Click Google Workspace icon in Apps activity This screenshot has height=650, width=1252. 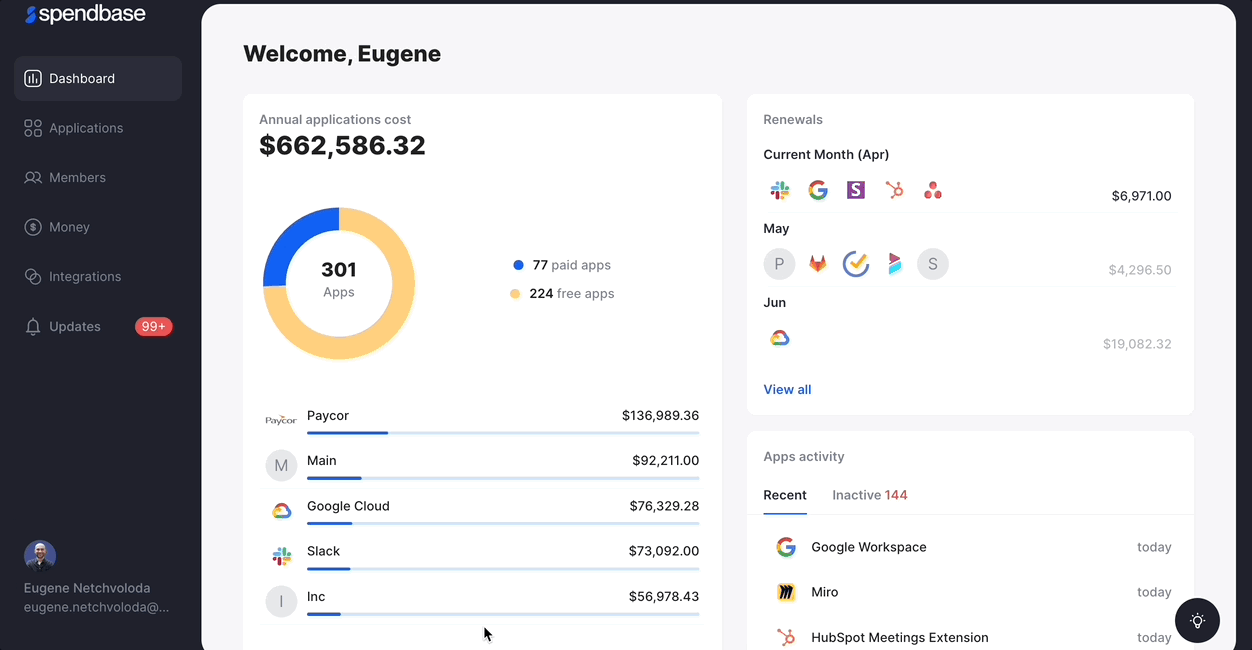(x=786, y=547)
